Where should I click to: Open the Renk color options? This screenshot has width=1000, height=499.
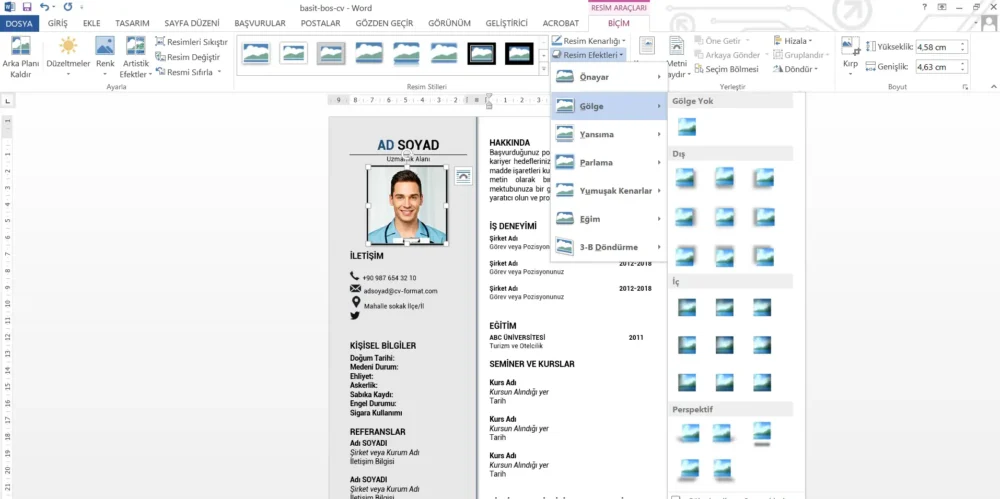pos(105,57)
